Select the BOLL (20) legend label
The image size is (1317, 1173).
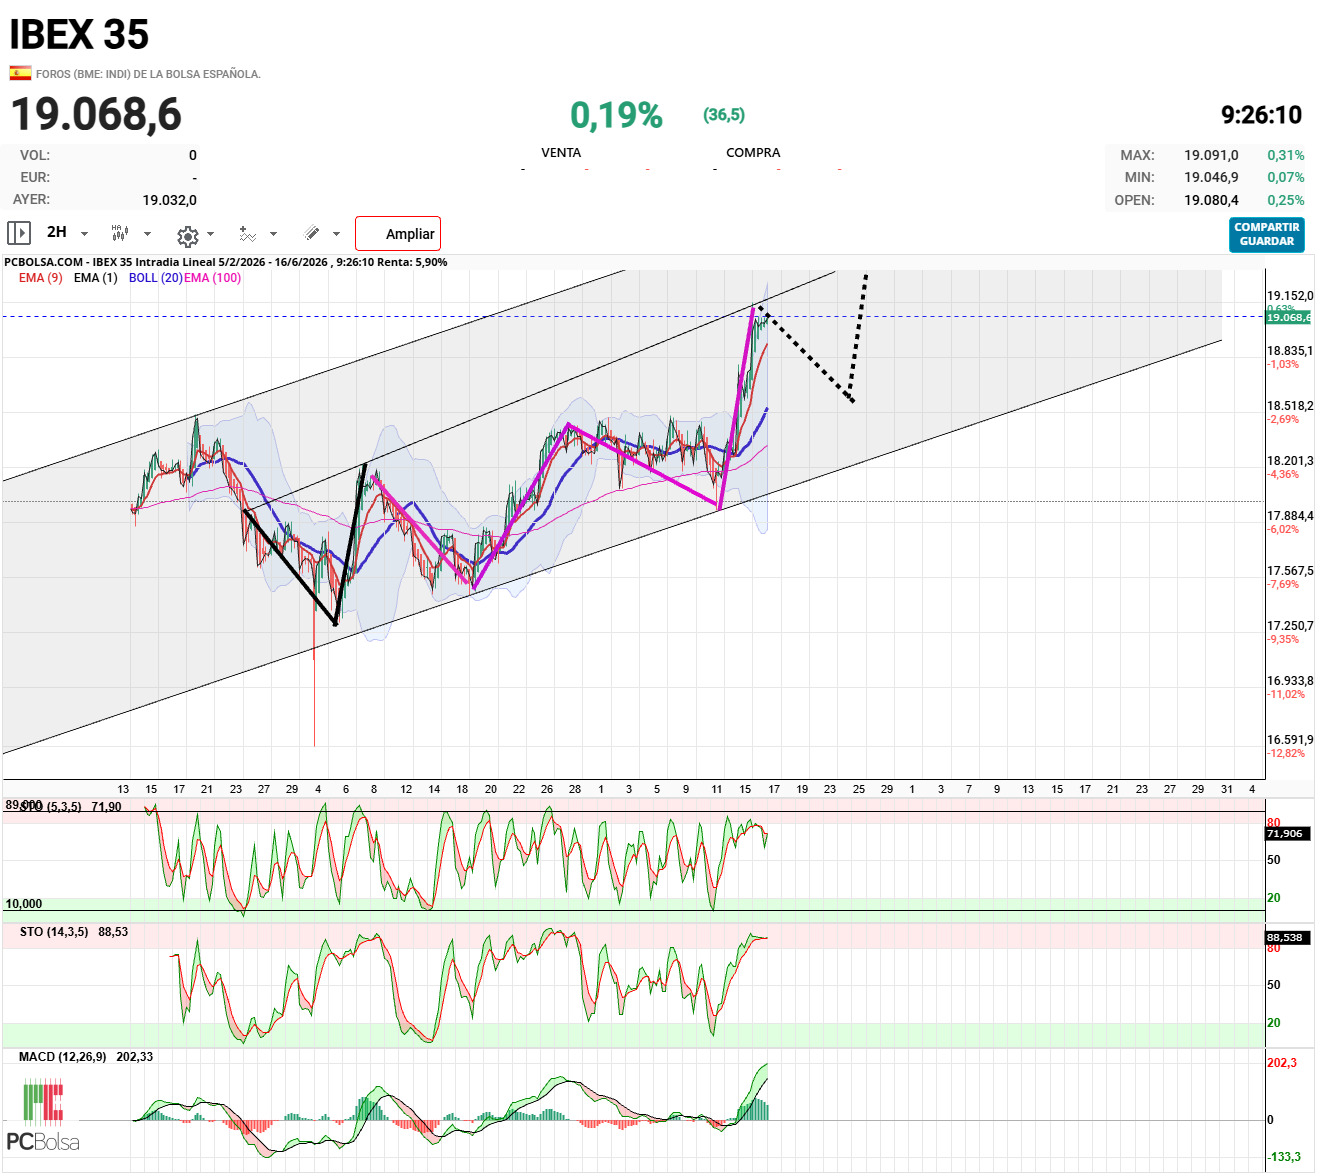[156, 278]
